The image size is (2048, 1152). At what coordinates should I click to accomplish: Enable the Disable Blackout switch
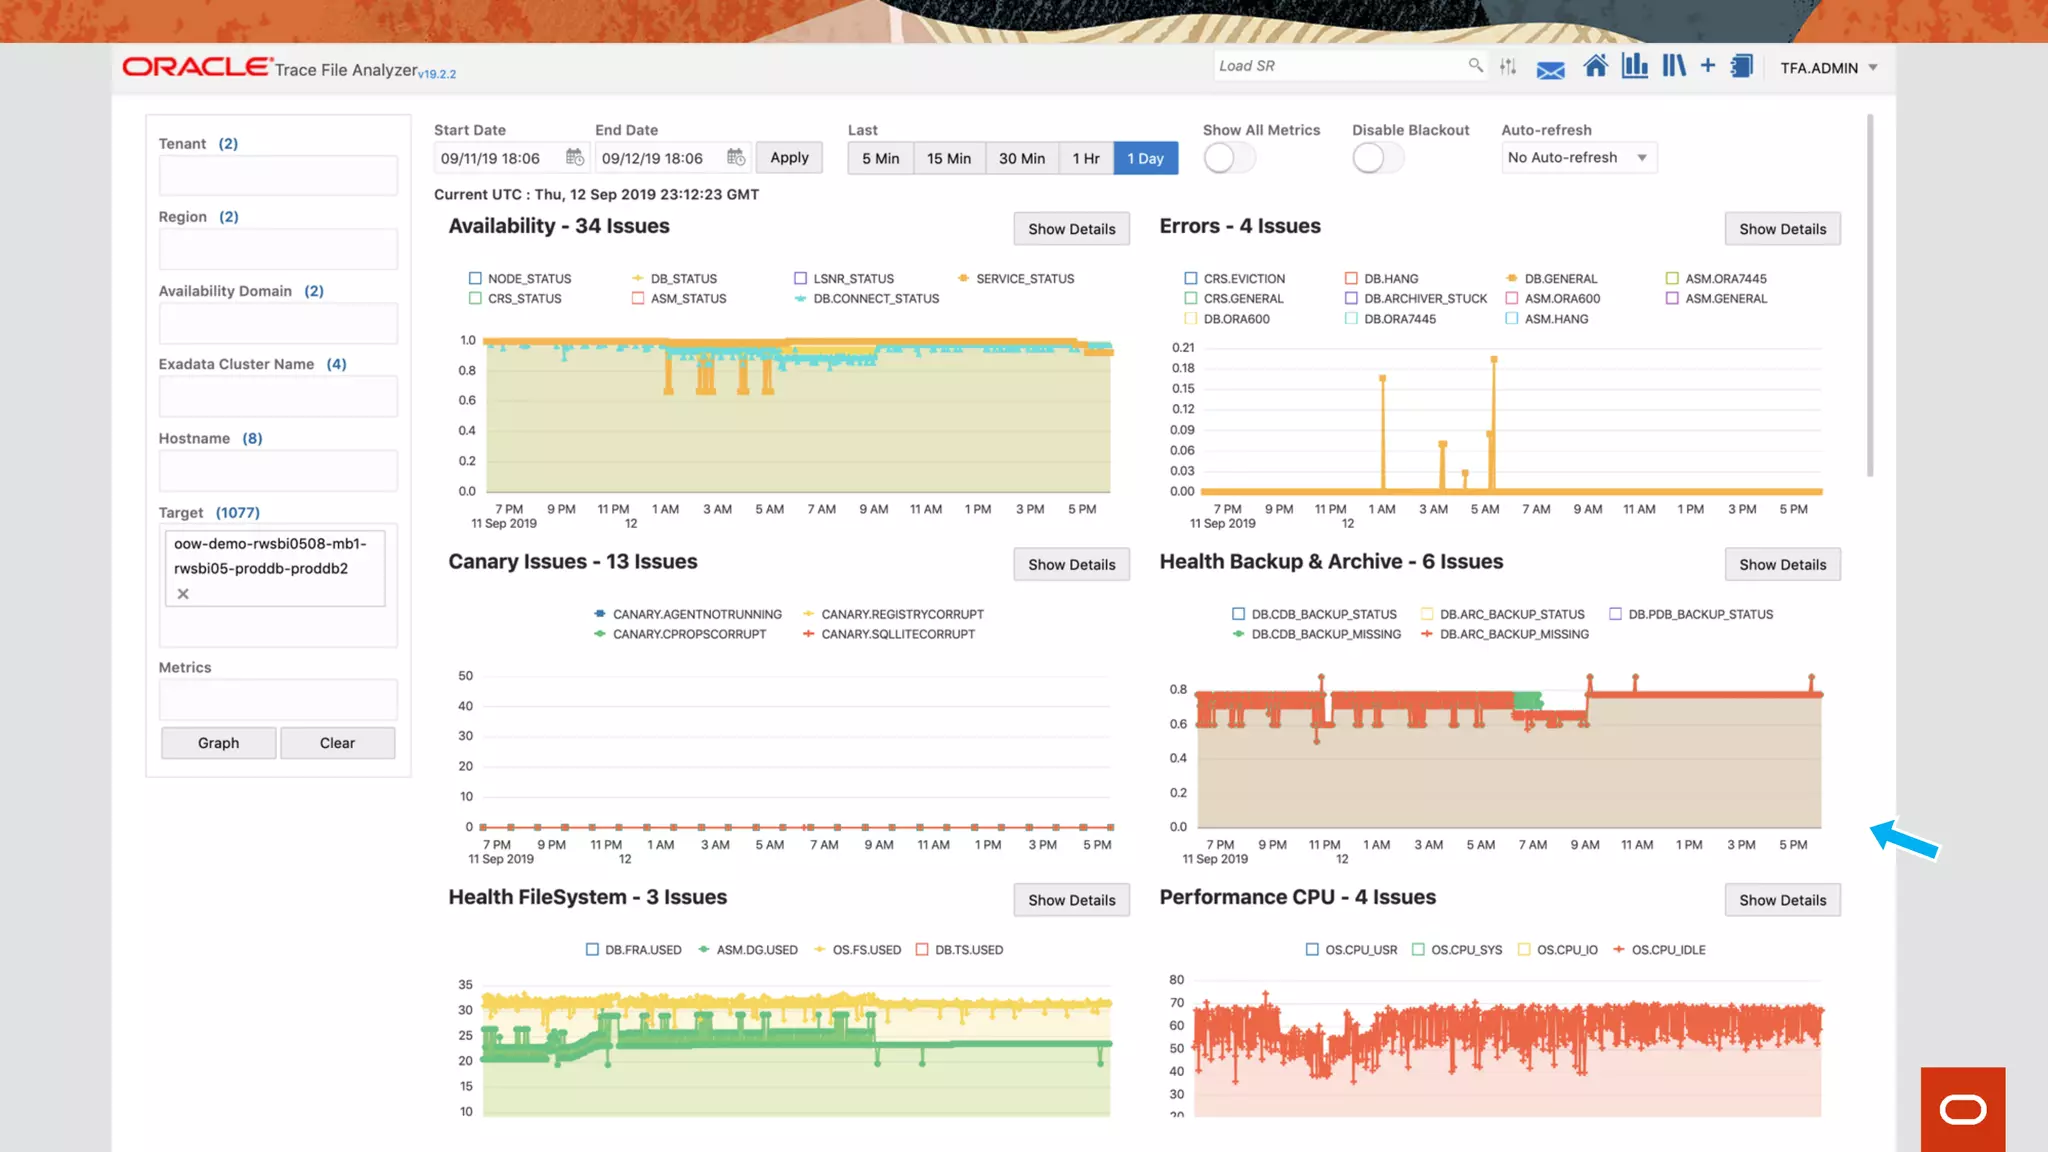[1377, 158]
